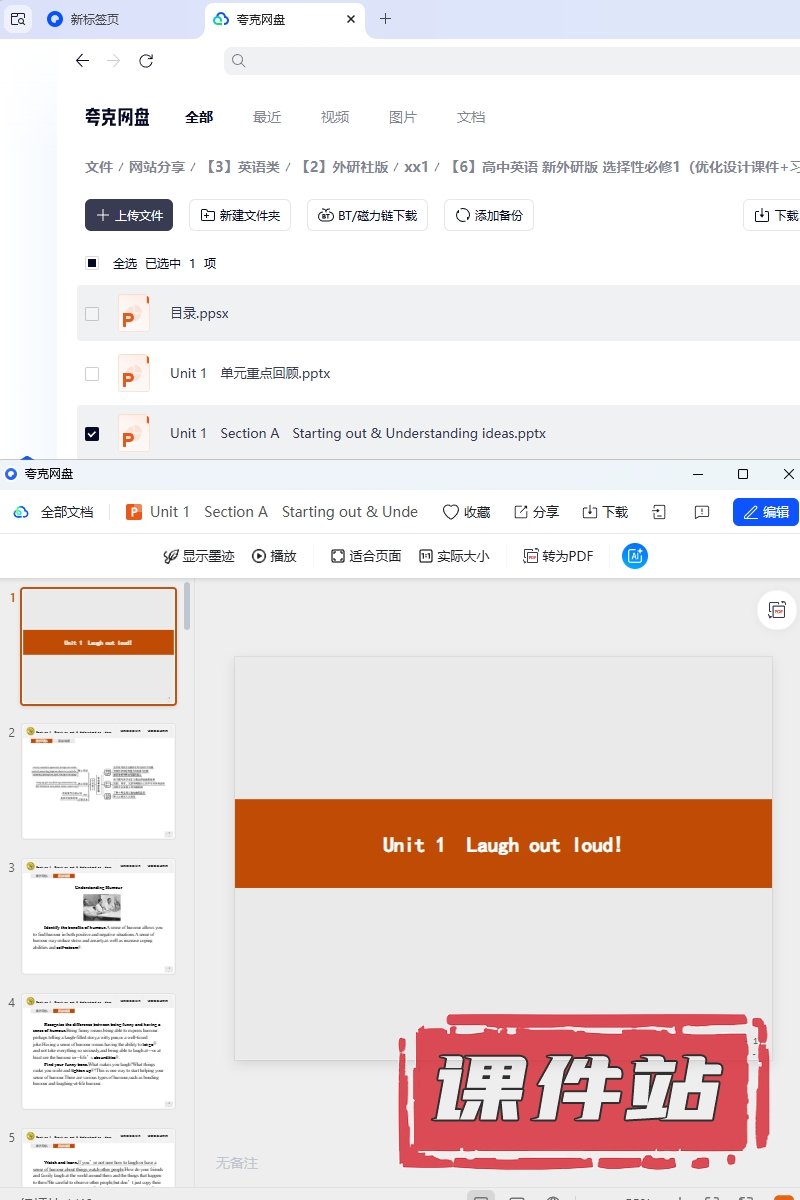Play the slideshow with 播放
800x1200 pixels.
coord(274,556)
